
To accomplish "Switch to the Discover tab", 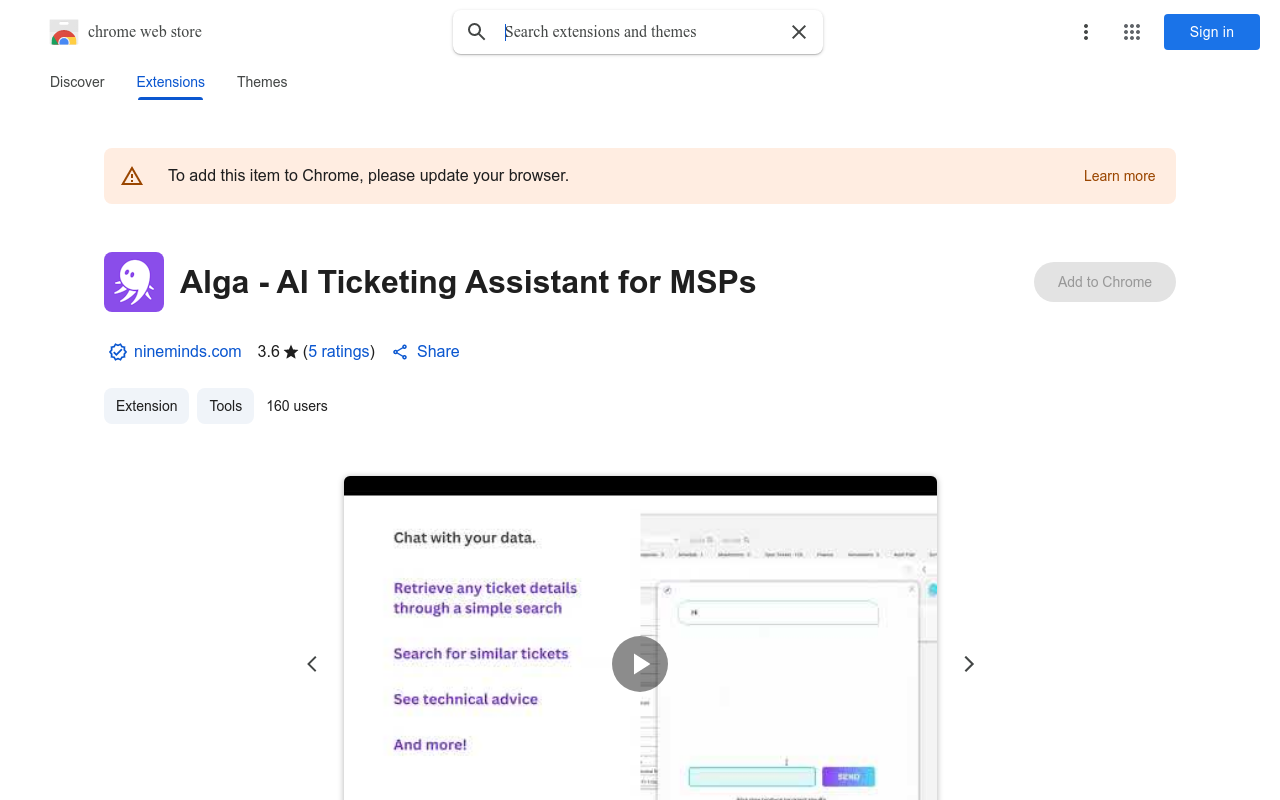I will coord(77,82).
